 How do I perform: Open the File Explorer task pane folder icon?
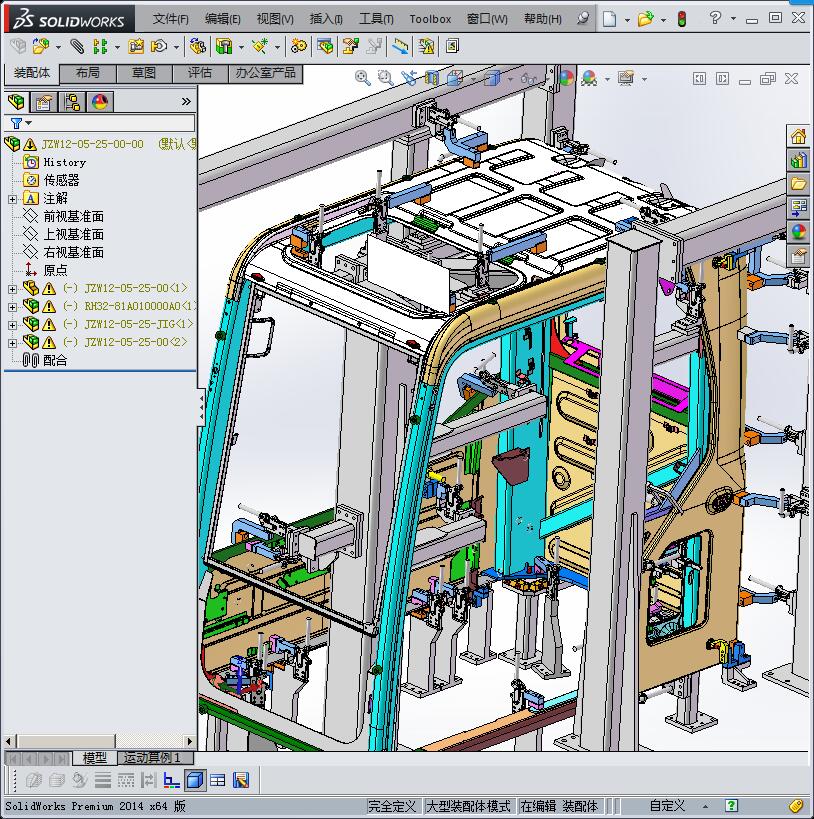(798, 184)
